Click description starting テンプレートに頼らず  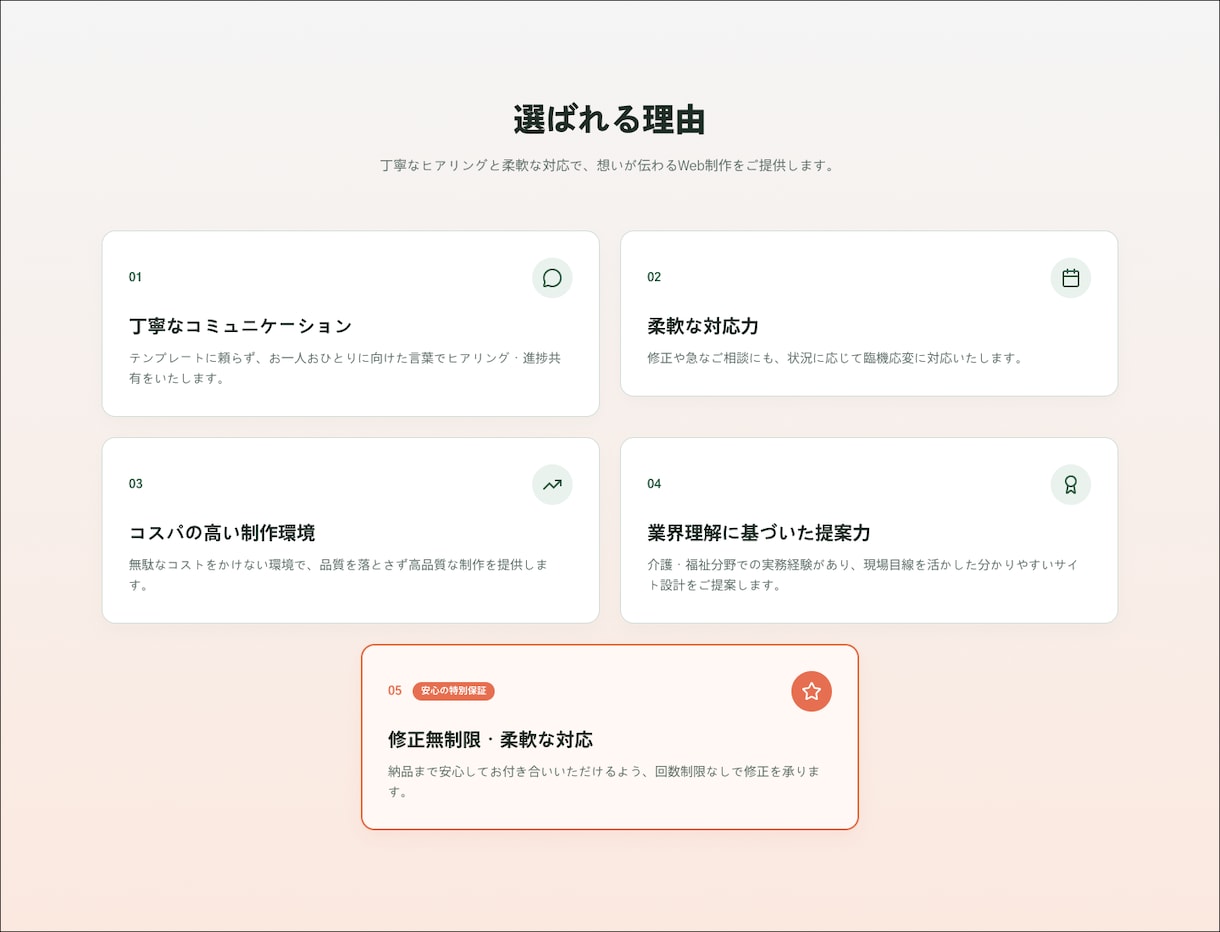345,368
